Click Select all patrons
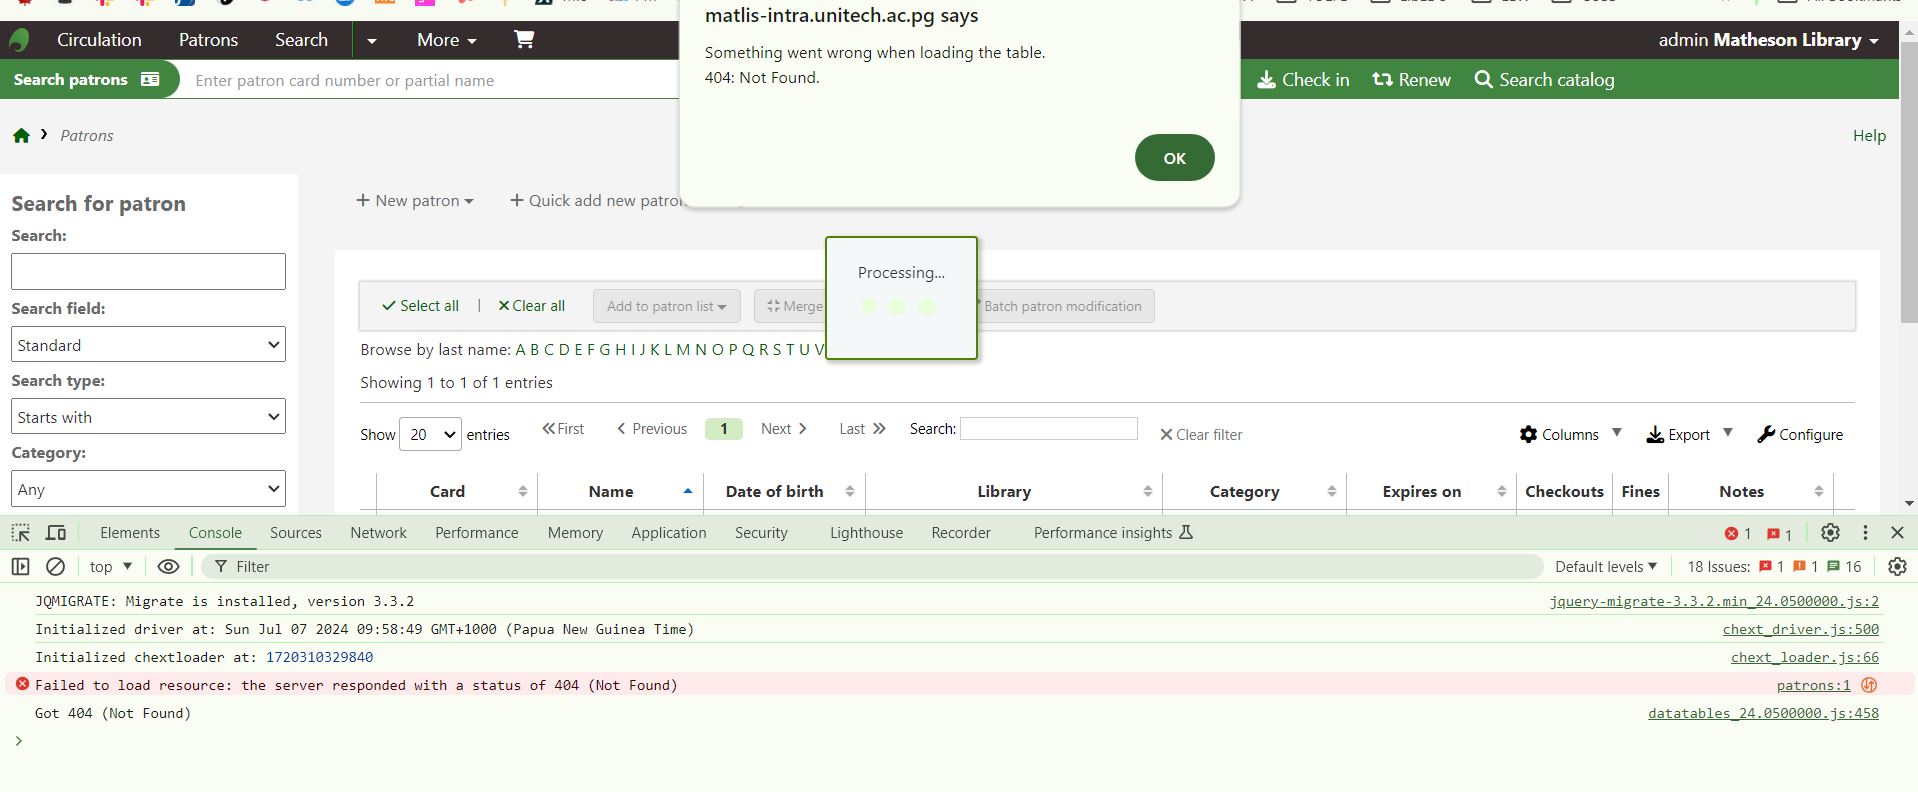The height and width of the screenshot is (792, 1918). click(420, 306)
